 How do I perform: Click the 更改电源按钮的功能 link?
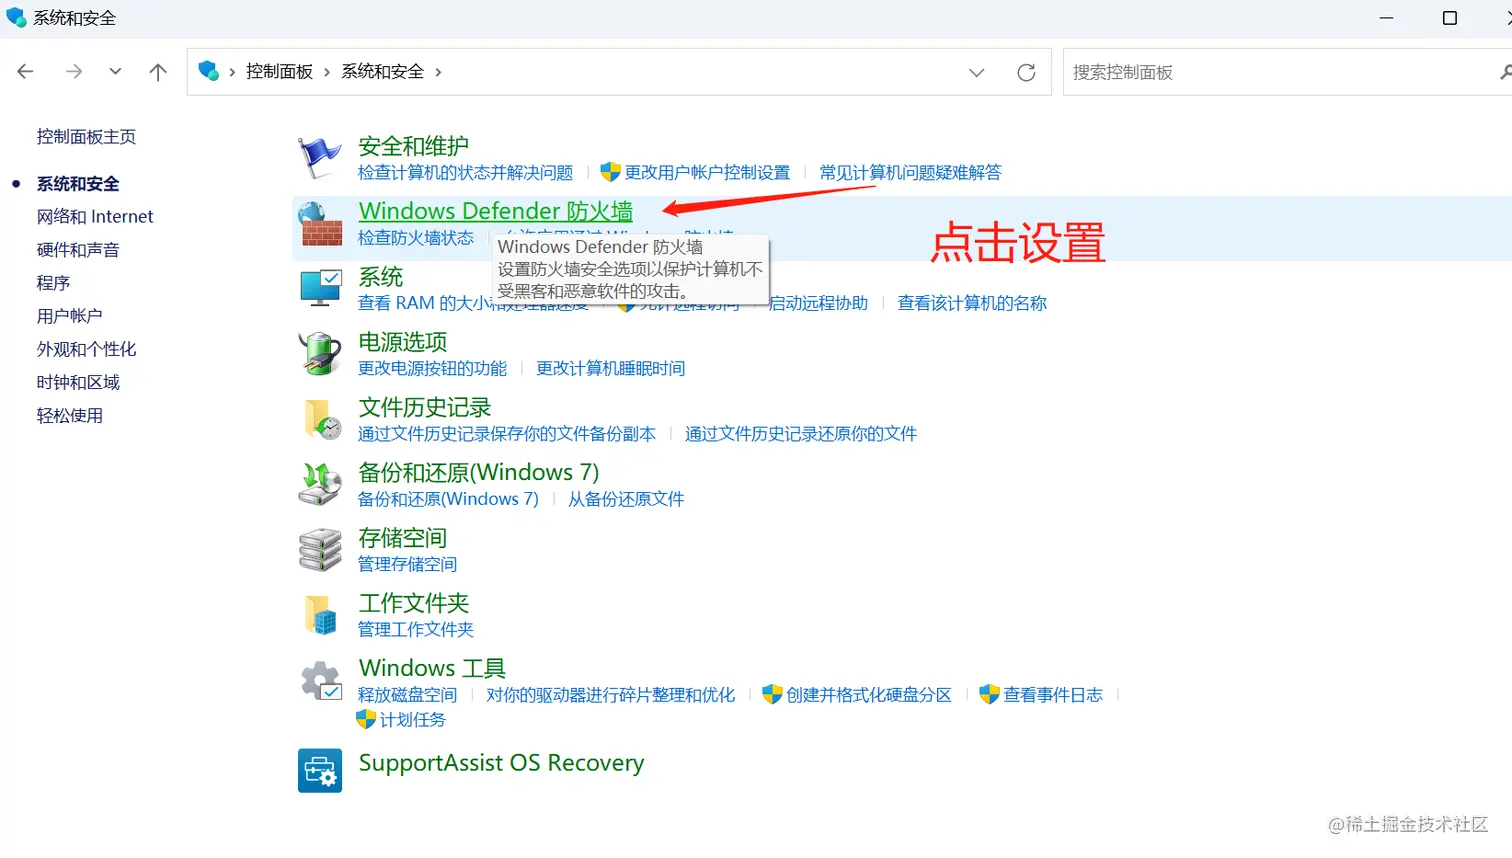point(432,368)
